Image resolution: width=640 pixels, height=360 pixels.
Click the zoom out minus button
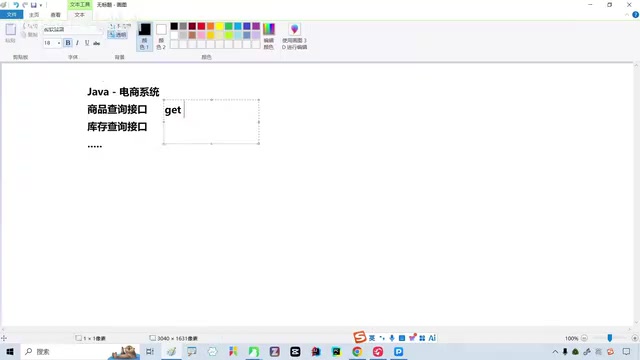click(584, 338)
